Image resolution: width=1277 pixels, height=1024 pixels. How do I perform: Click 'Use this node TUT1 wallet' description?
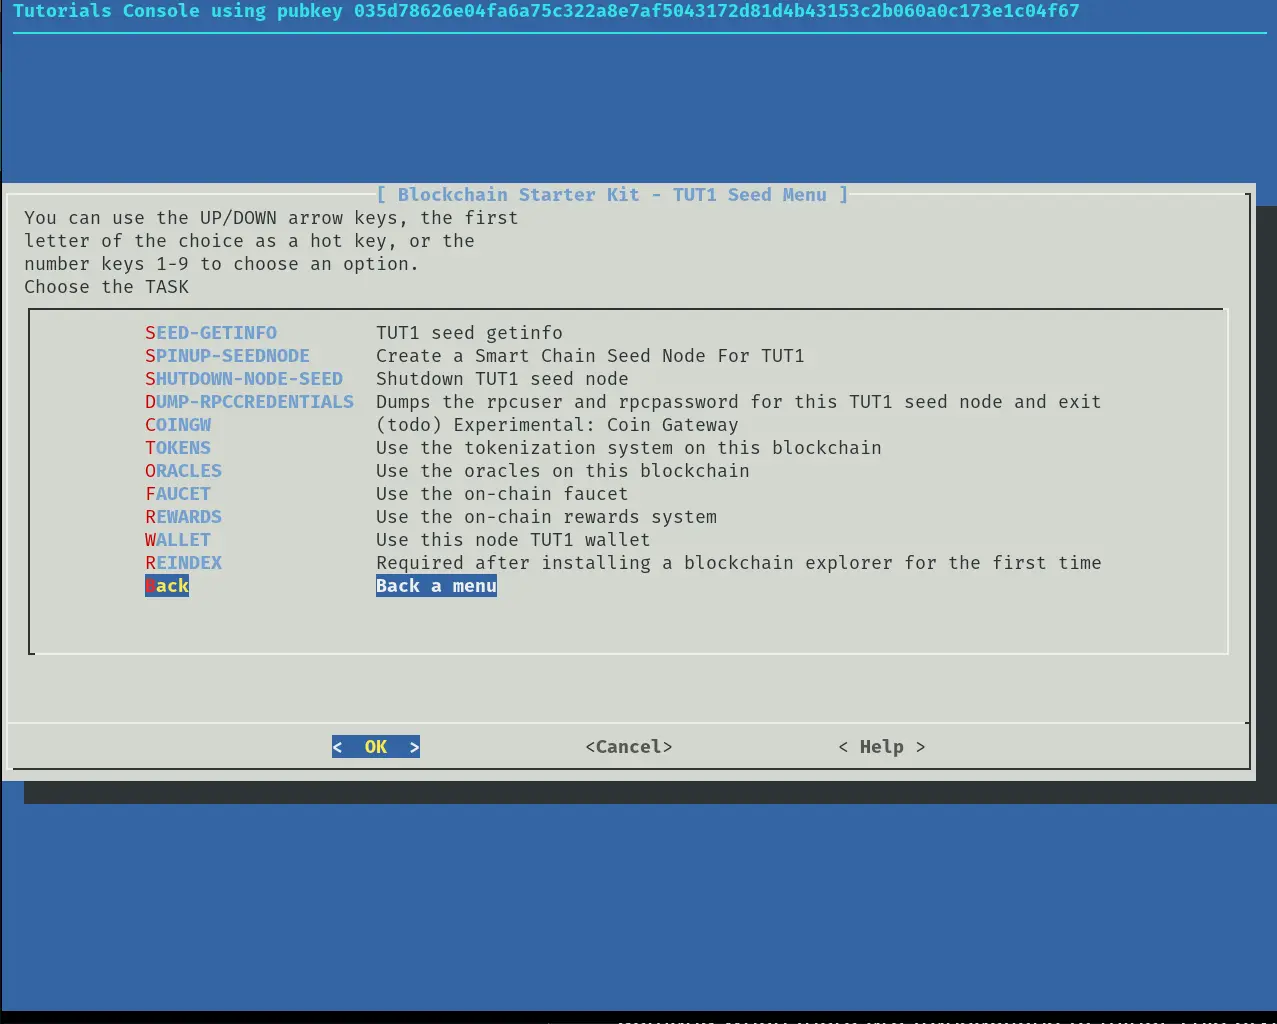click(x=513, y=540)
